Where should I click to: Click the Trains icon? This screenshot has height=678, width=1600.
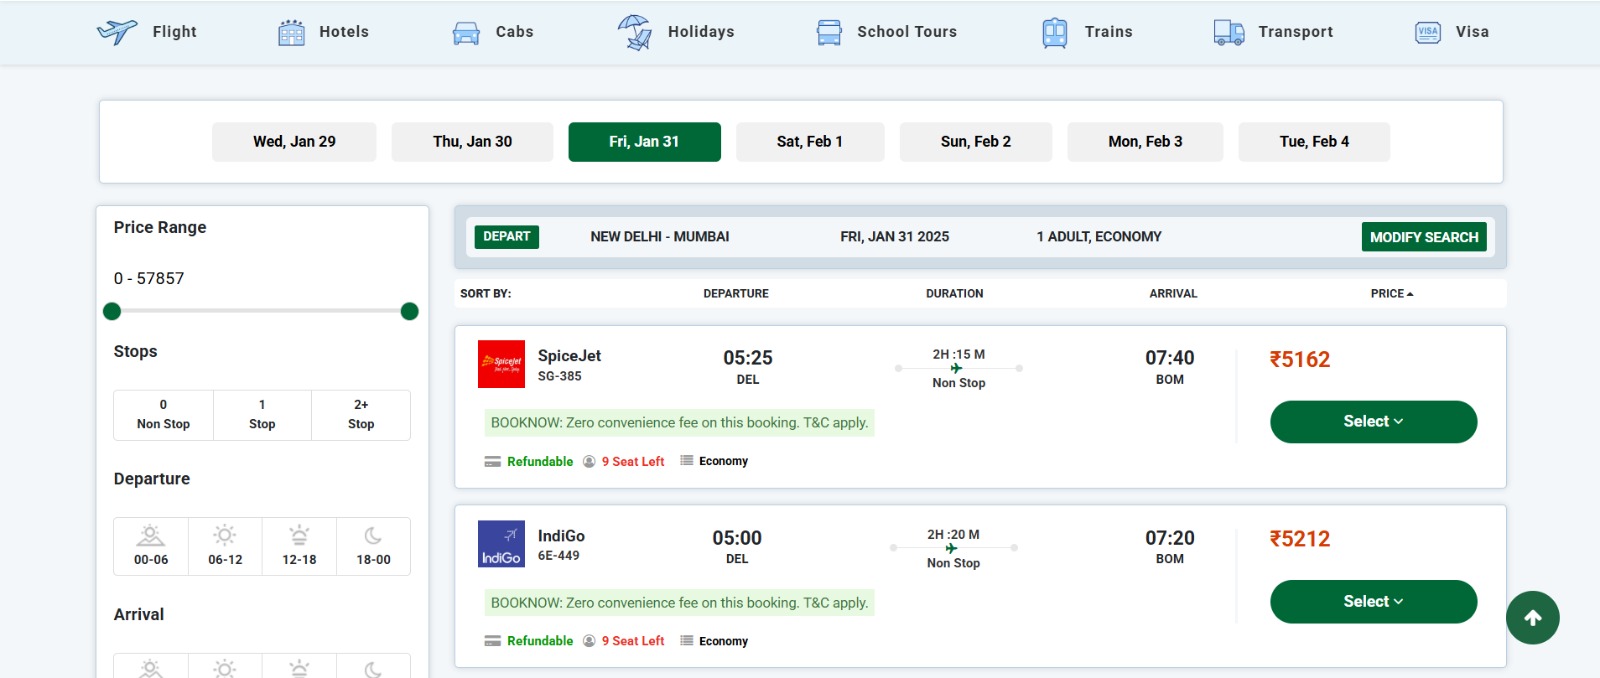pyautogui.click(x=1055, y=33)
